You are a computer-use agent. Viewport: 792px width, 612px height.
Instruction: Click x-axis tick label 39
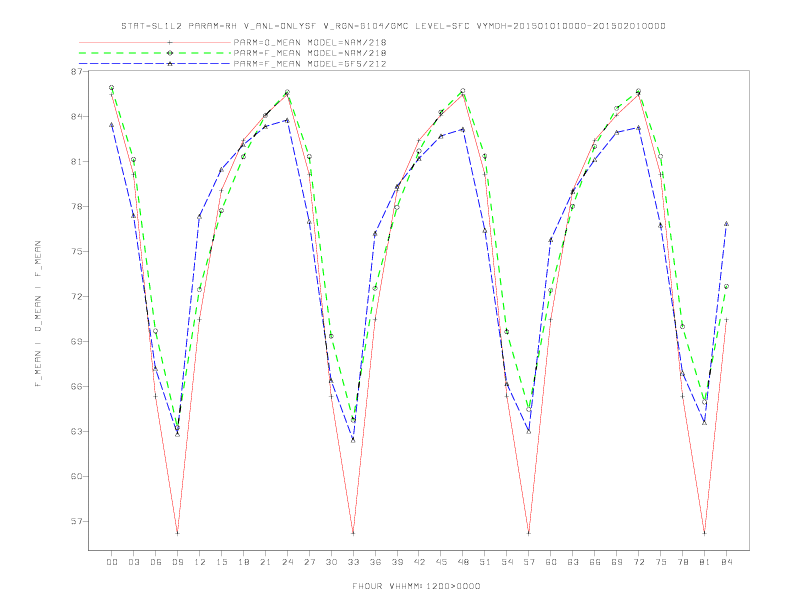tap(397, 562)
